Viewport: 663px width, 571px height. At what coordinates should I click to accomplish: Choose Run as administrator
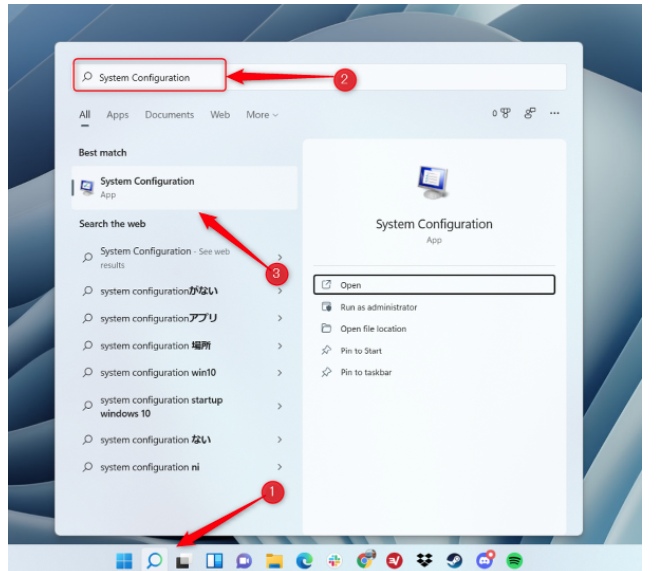coord(378,307)
